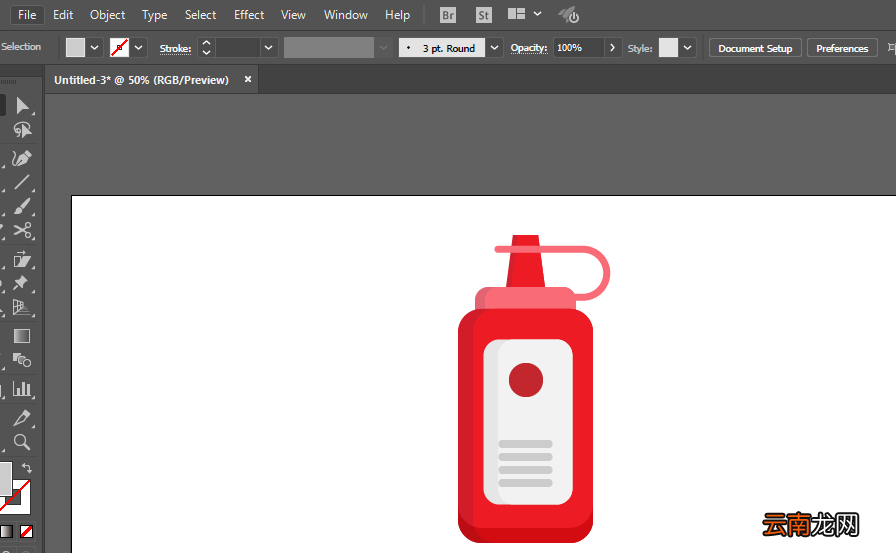This screenshot has width=896, height=553.
Task: Click the underlined Opacity label
Action: (529, 49)
